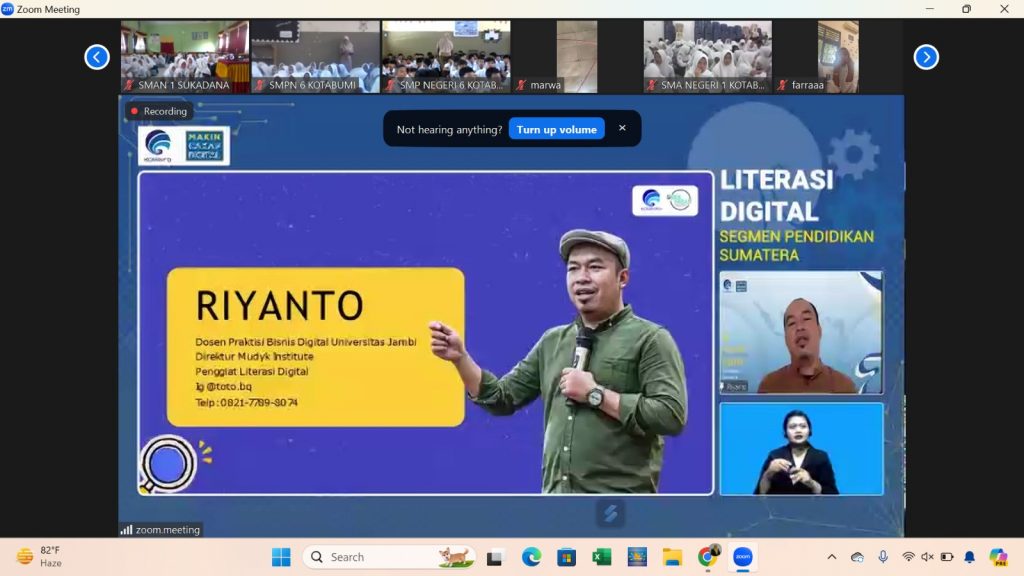The image size is (1024, 576).
Task: Open File Explorer from the taskbar
Action: (x=672, y=557)
